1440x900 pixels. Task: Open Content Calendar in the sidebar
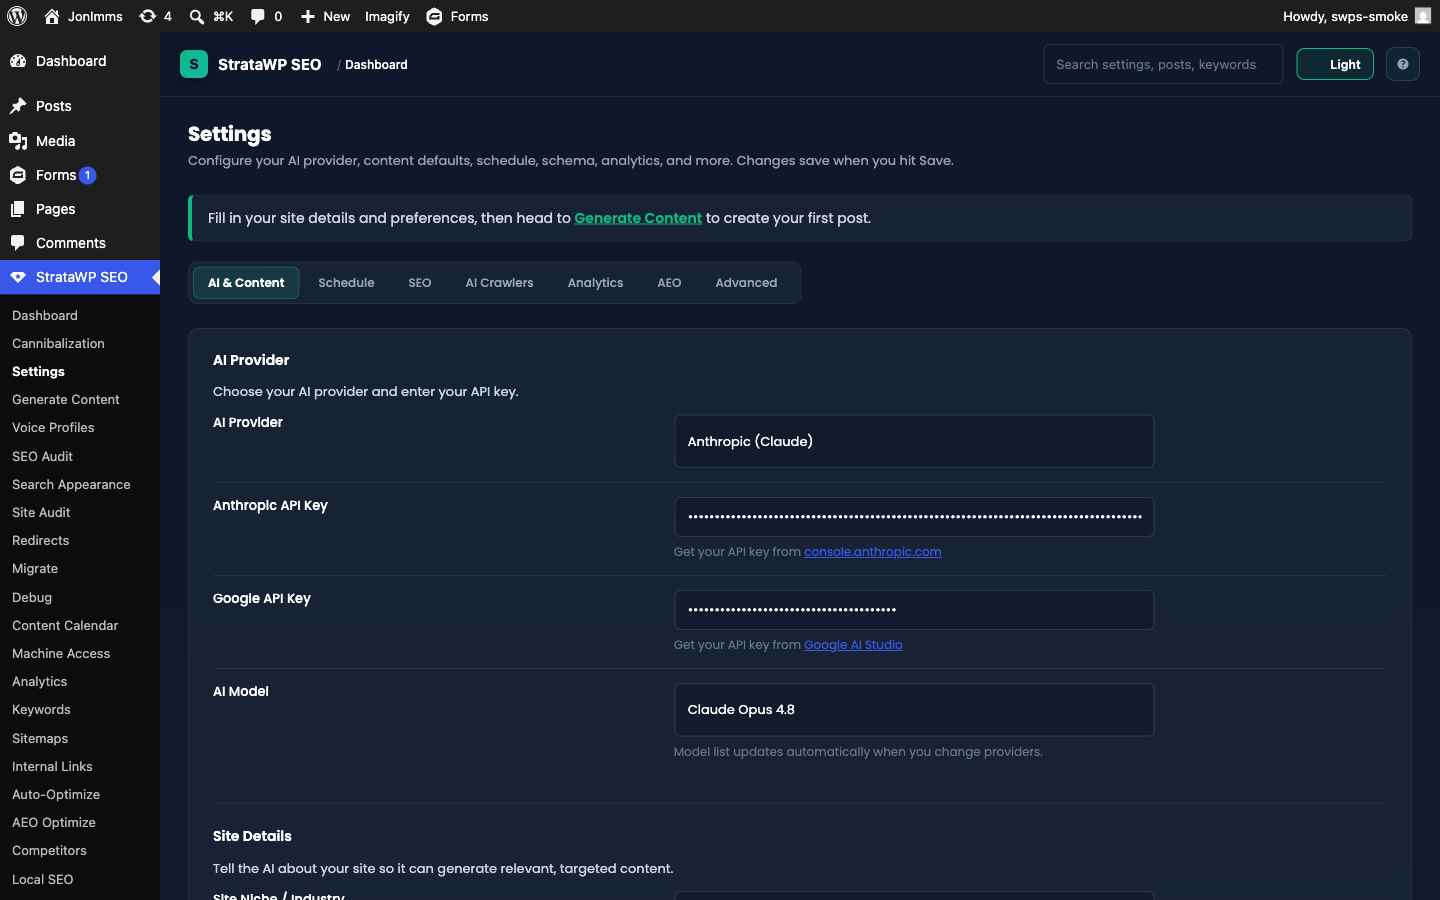pyautogui.click(x=65, y=625)
